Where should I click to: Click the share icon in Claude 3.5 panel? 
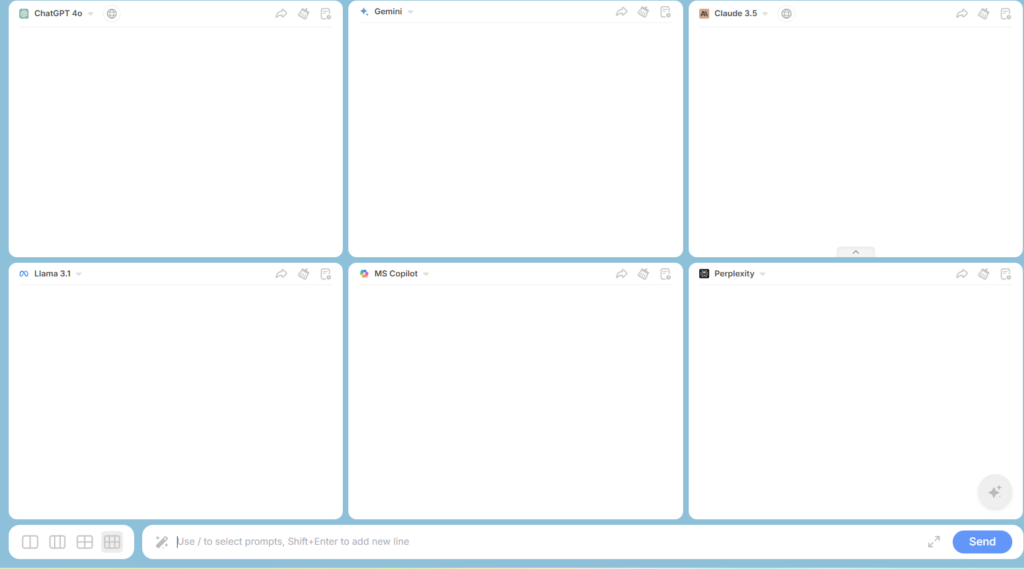[x=962, y=14]
